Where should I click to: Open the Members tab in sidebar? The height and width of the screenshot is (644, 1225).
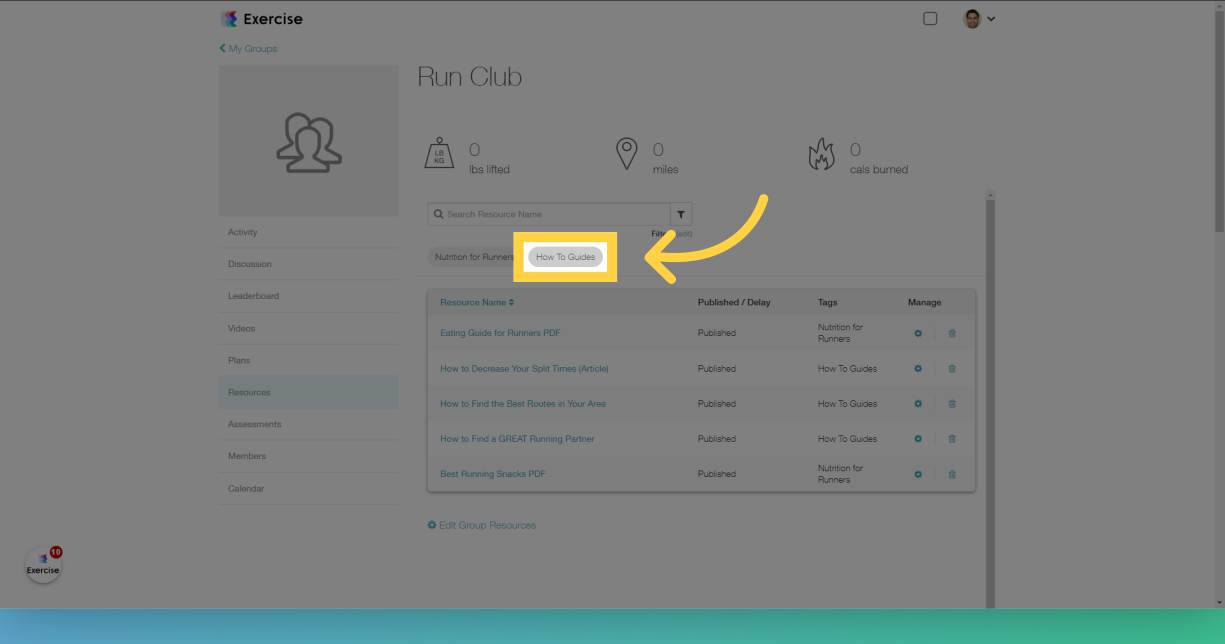(x=309, y=456)
